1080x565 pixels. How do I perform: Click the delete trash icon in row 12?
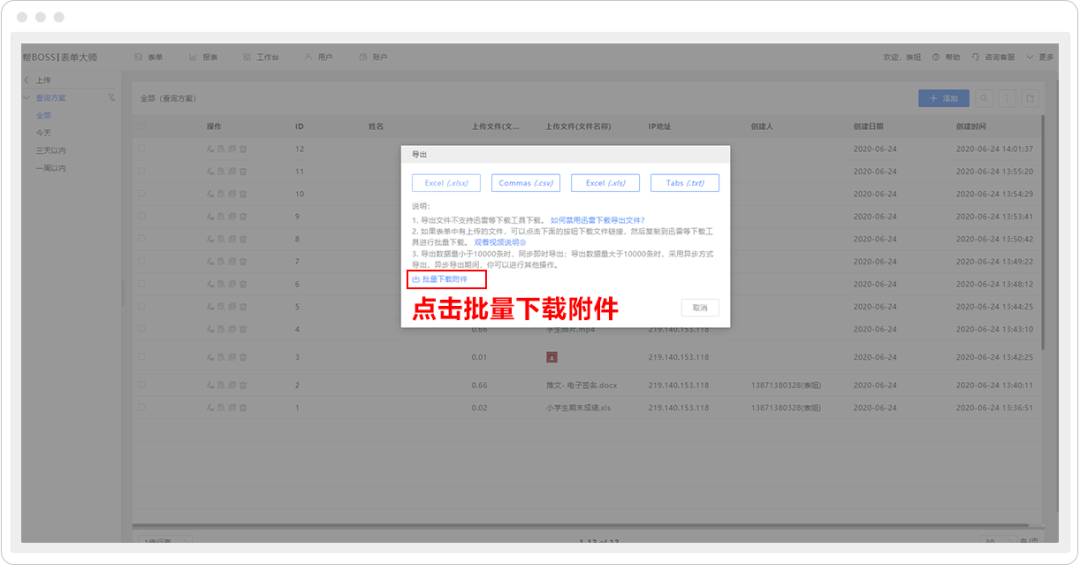point(243,149)
